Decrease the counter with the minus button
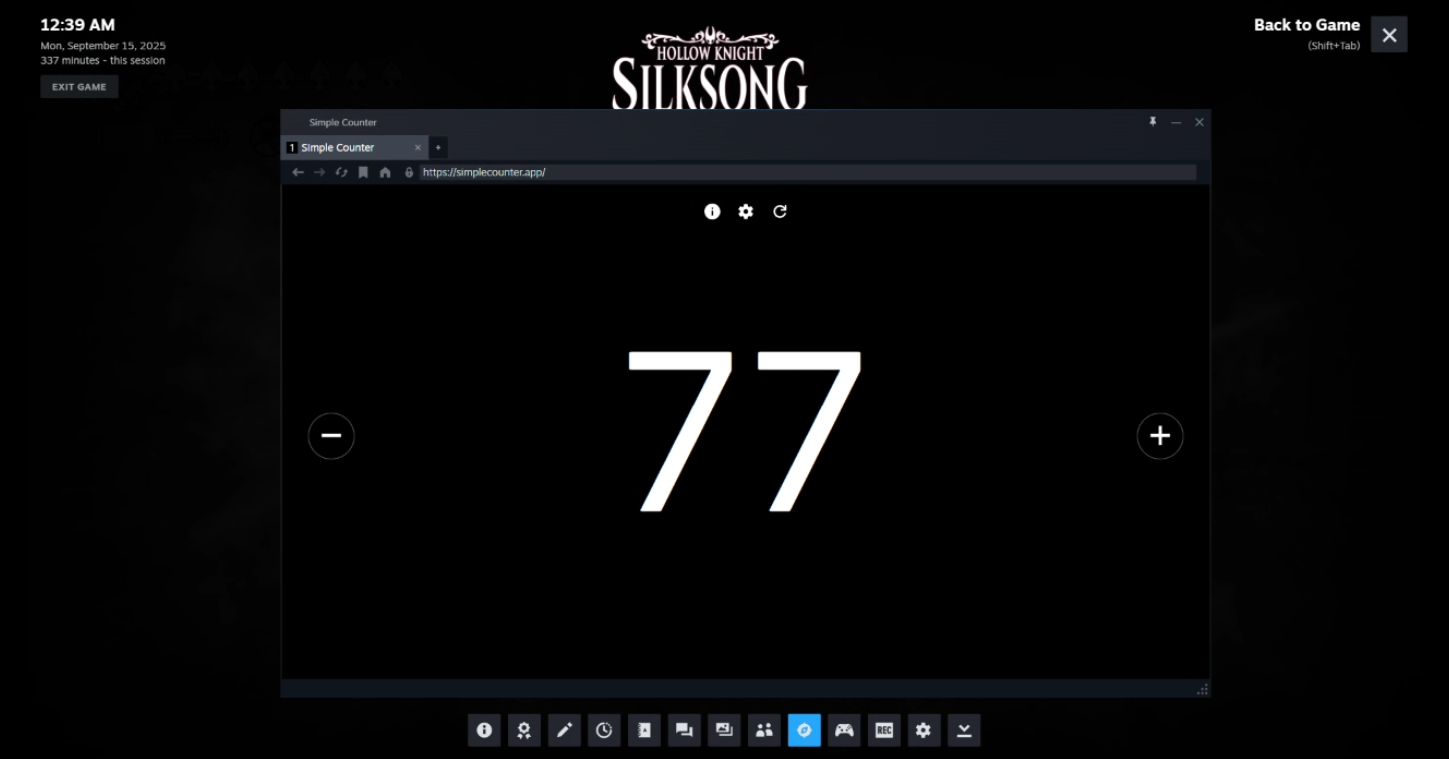1449x759 pixels. (x=331, y=436)
